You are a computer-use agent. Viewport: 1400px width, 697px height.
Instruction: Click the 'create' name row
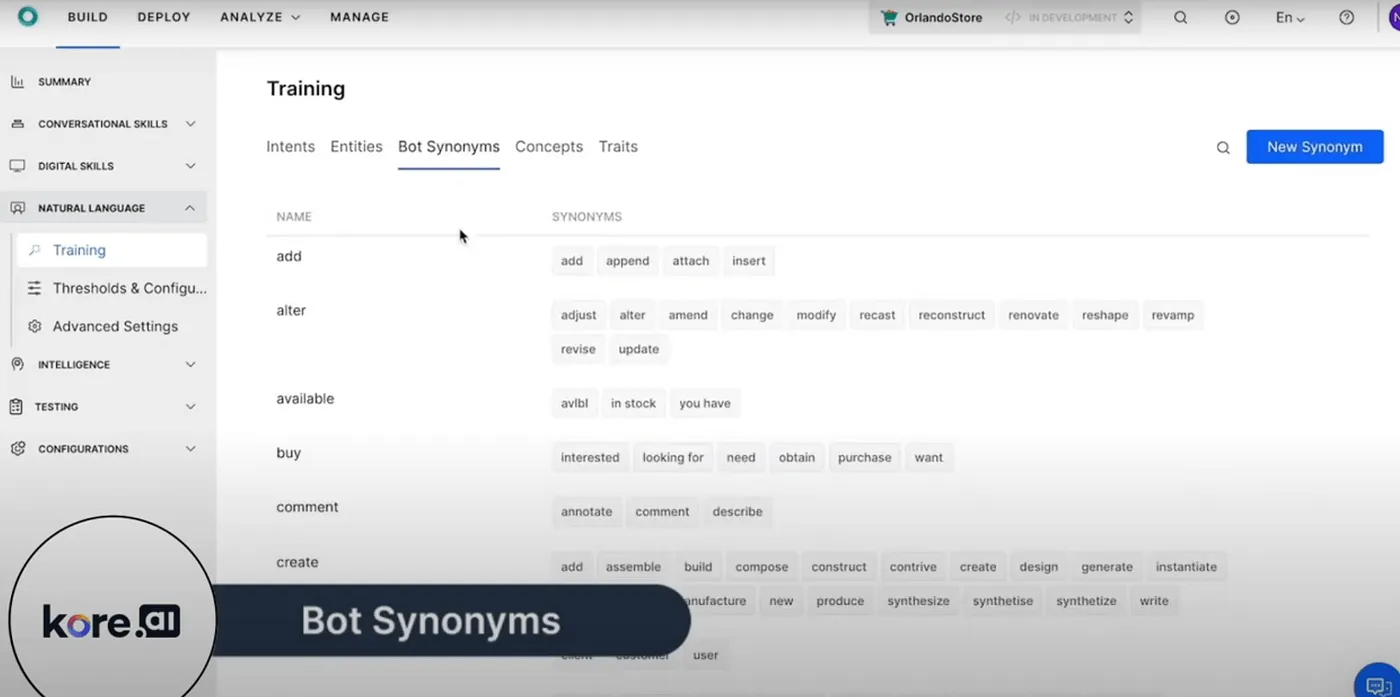[x=297, y=562]
